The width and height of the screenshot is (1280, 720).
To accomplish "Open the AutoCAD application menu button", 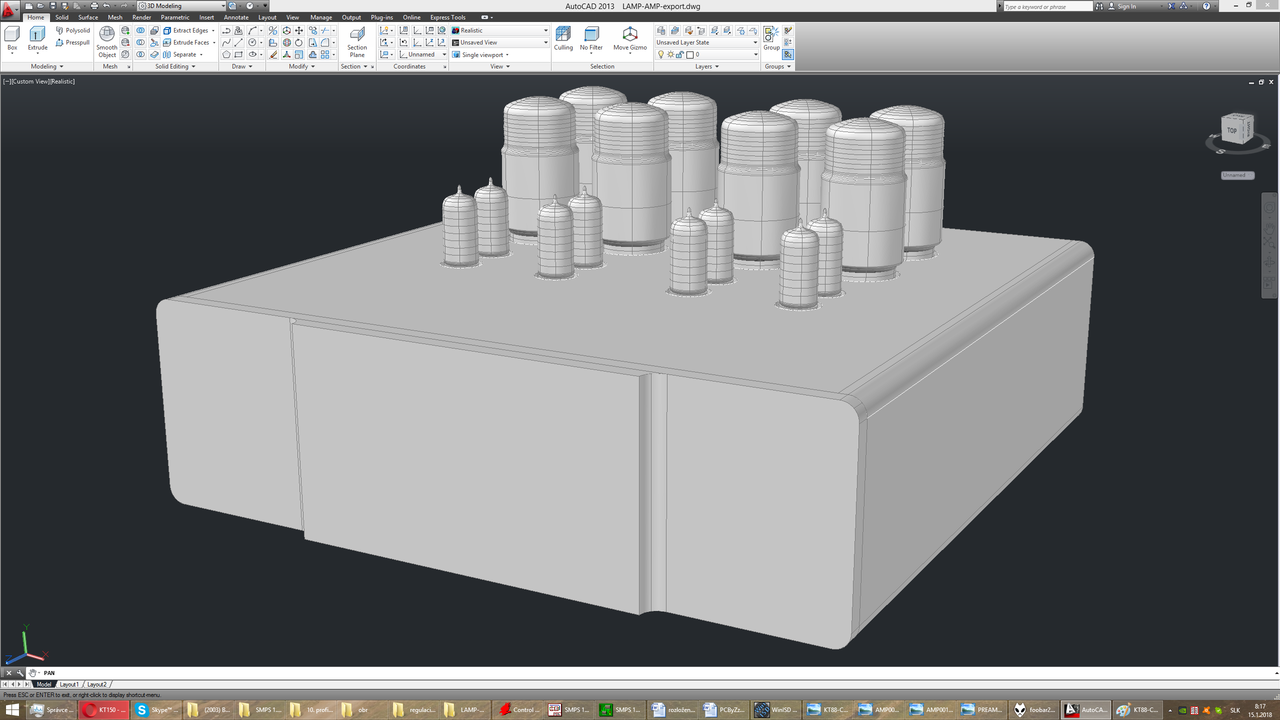I will pyautogui.click(x=11, y=9).
